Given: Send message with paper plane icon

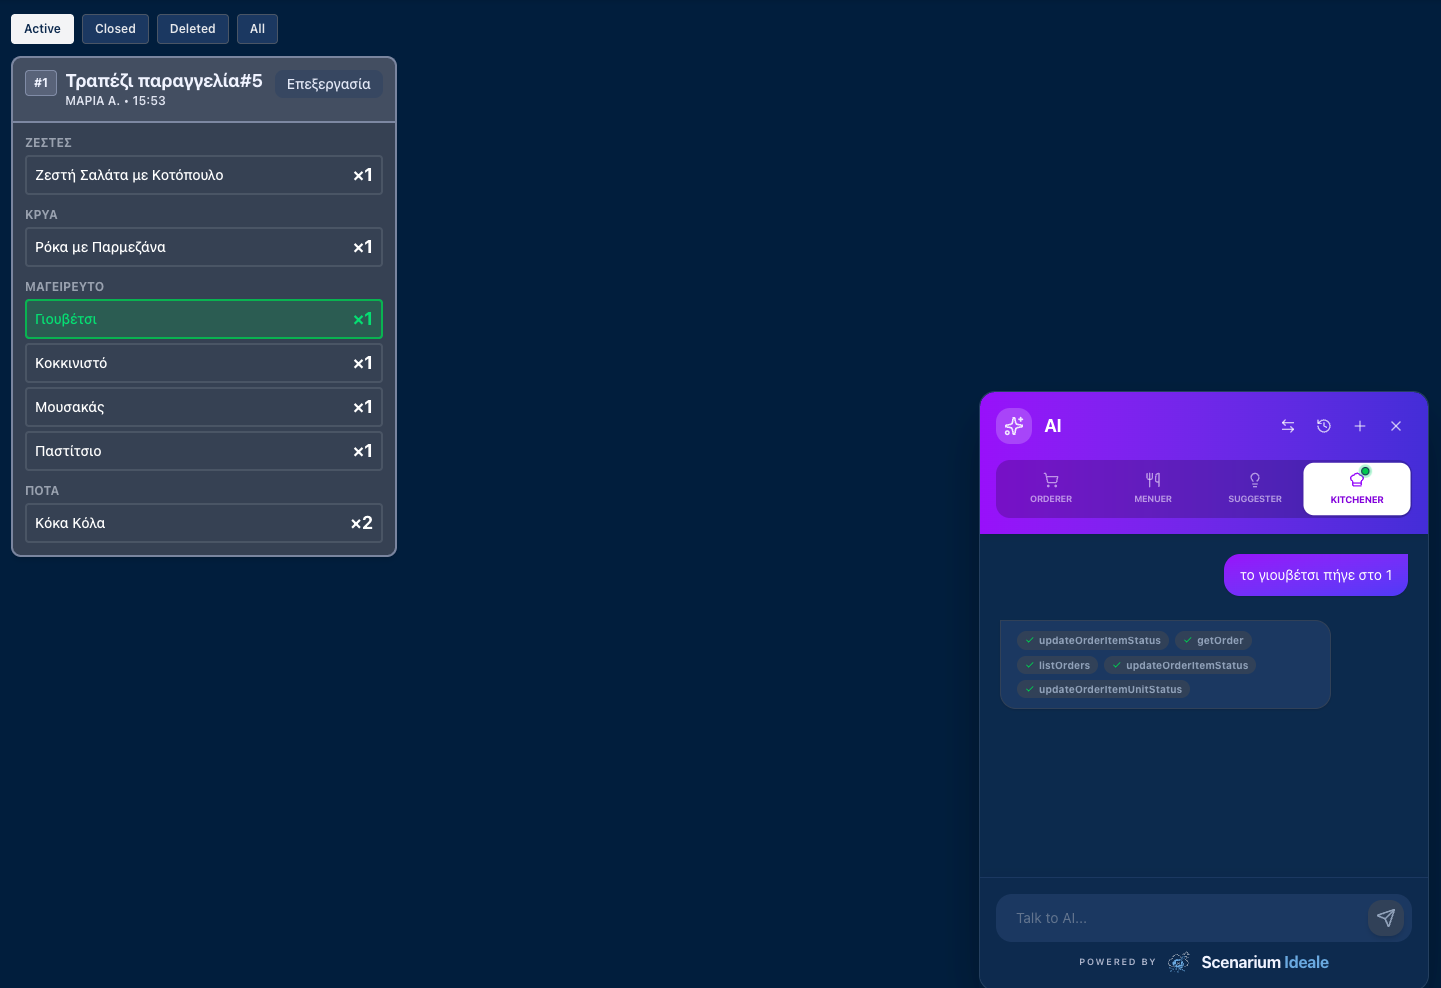Looking at the screenshot, I should click(1386, 917).
